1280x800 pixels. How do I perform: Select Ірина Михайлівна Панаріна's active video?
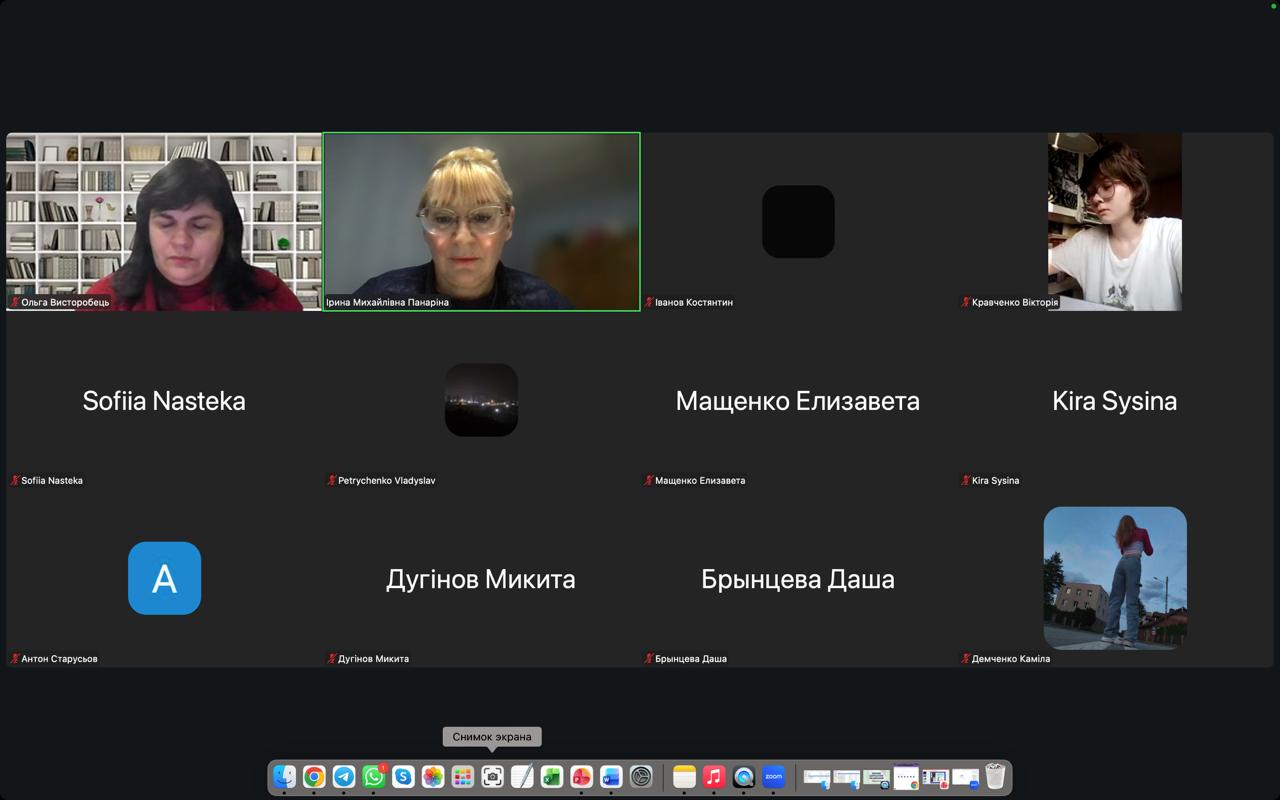(481, 222)
